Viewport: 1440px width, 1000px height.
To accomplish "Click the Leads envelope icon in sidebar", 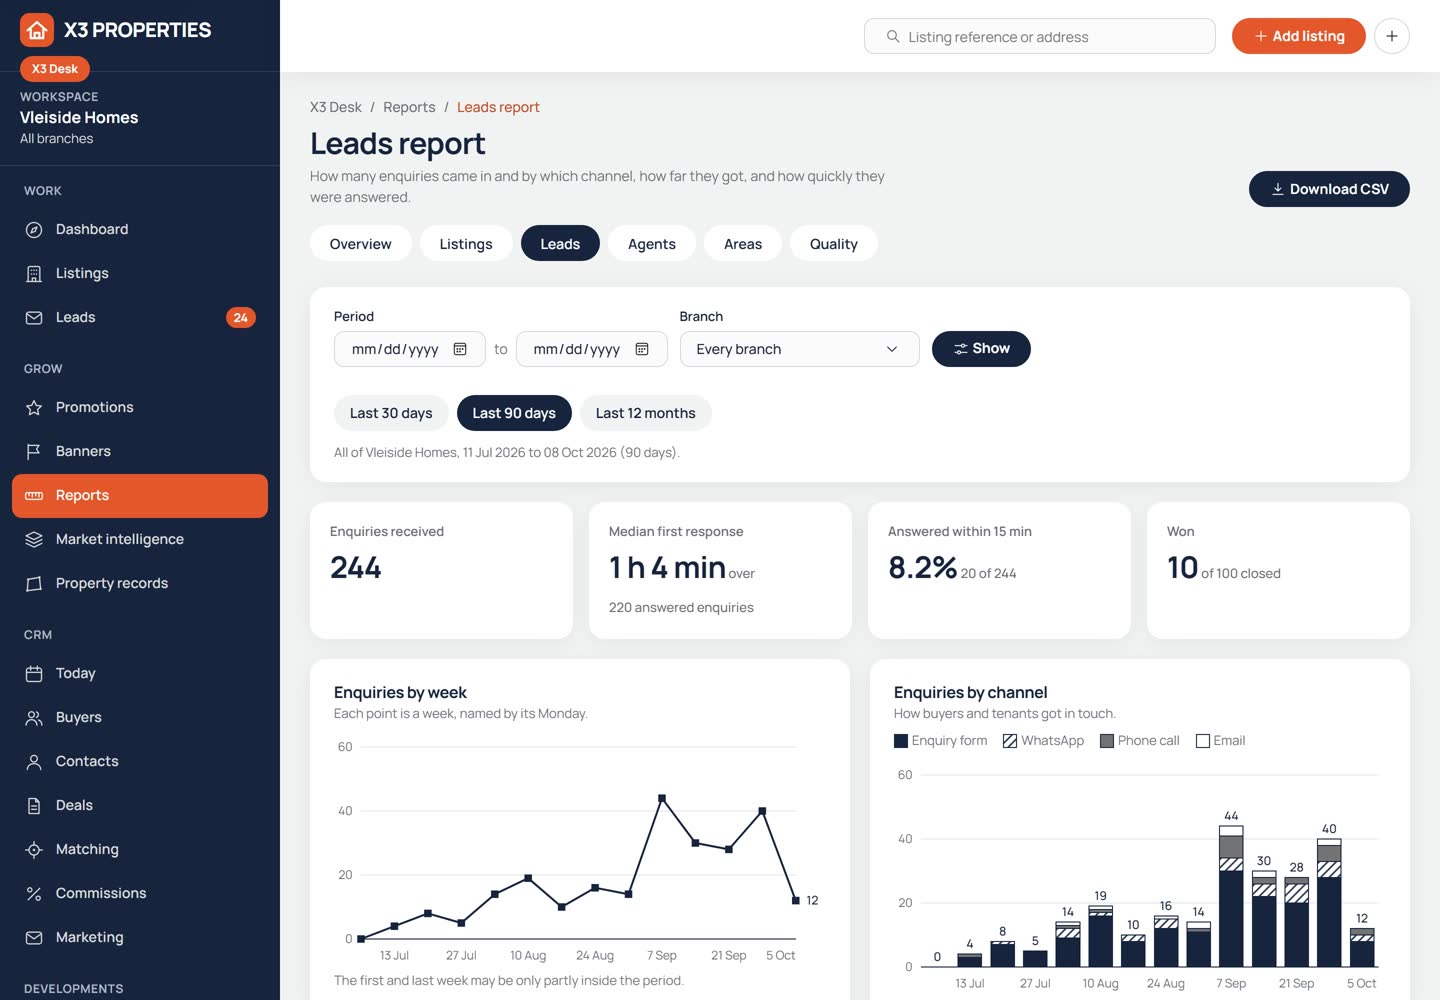I will [34, 318].
